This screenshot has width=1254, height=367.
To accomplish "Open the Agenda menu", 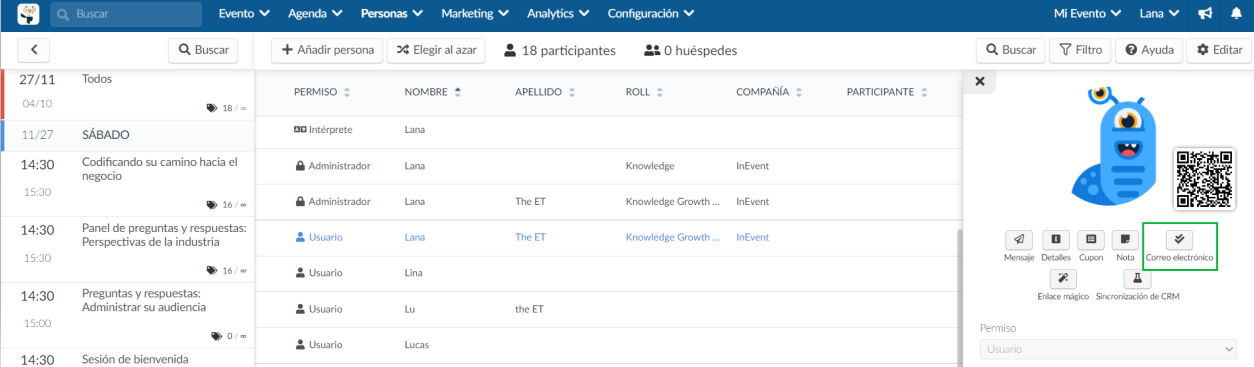I will 315,14.
